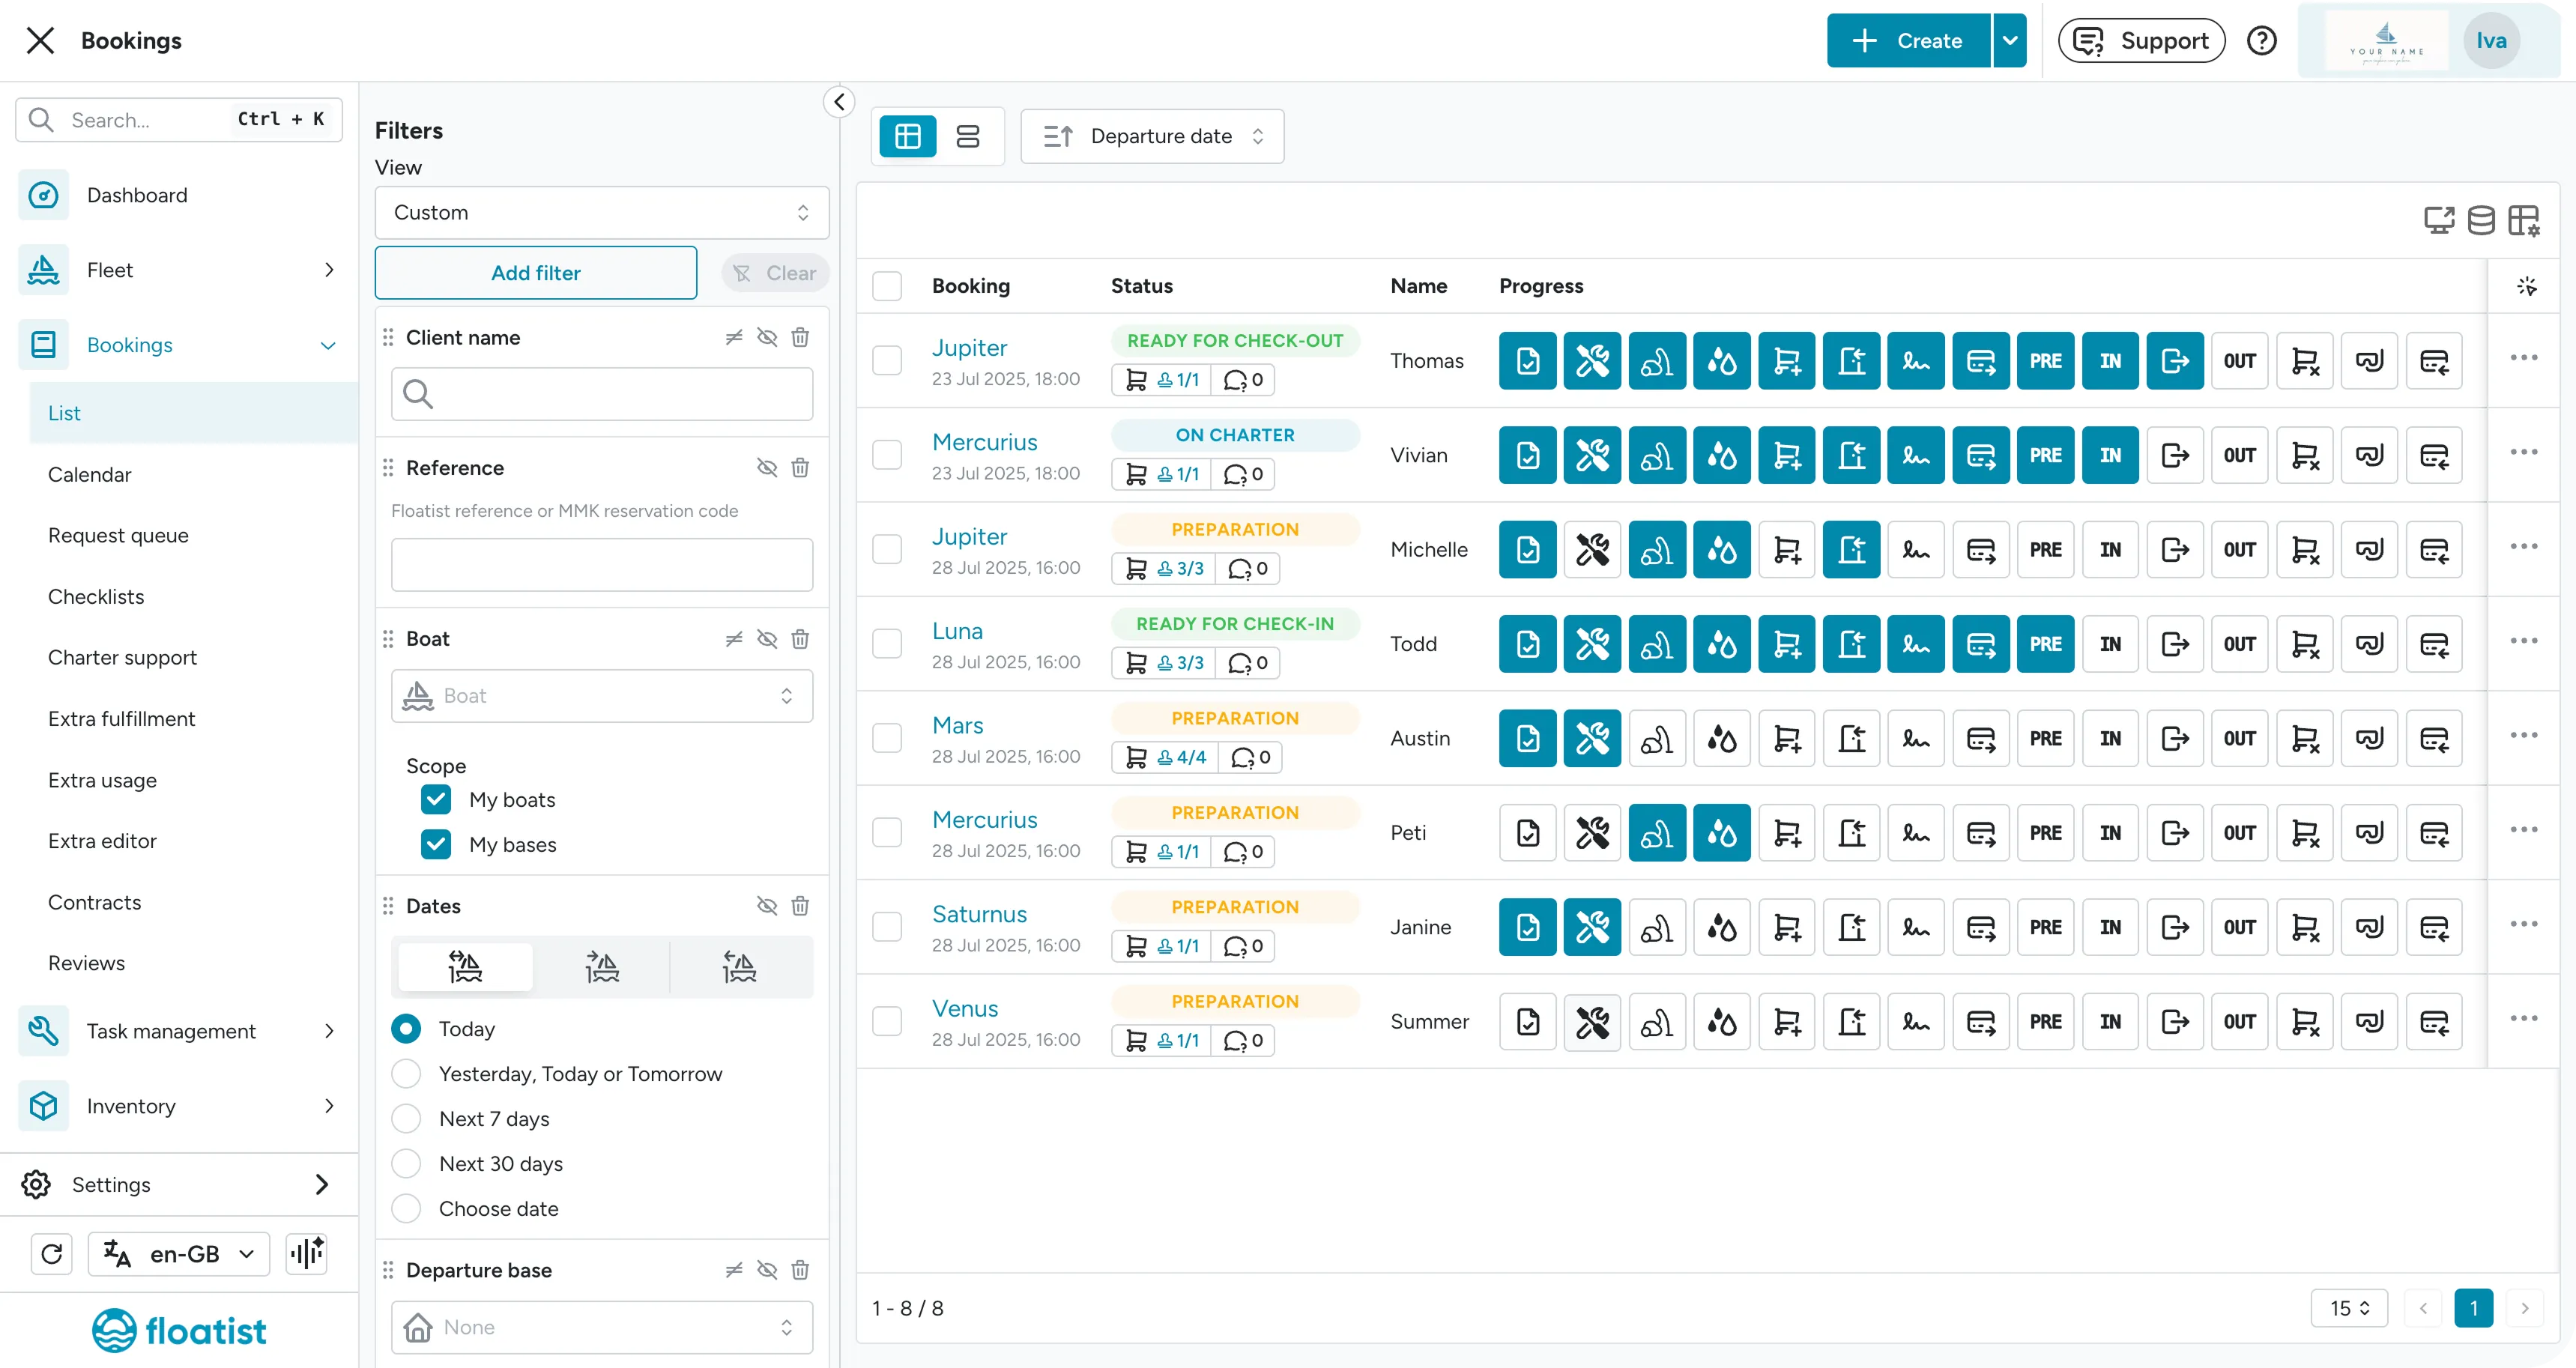Open the Saturnus booking link
Image resolution: width=2576 pixels, height=1368 pixels.
tap(979, 913)
